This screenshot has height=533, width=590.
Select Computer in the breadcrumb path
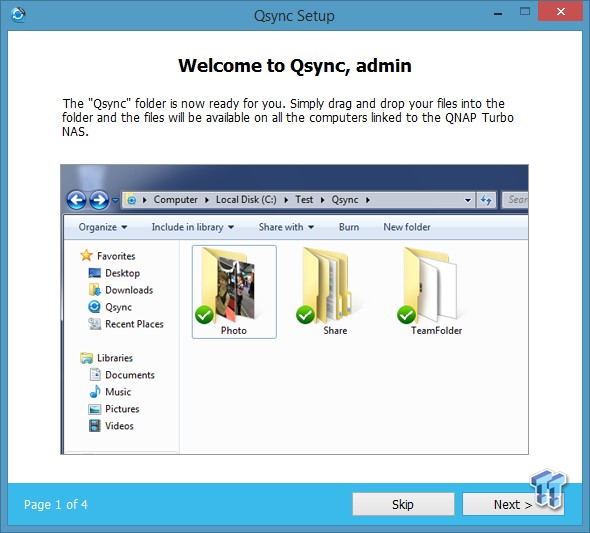tap(175, 200)
